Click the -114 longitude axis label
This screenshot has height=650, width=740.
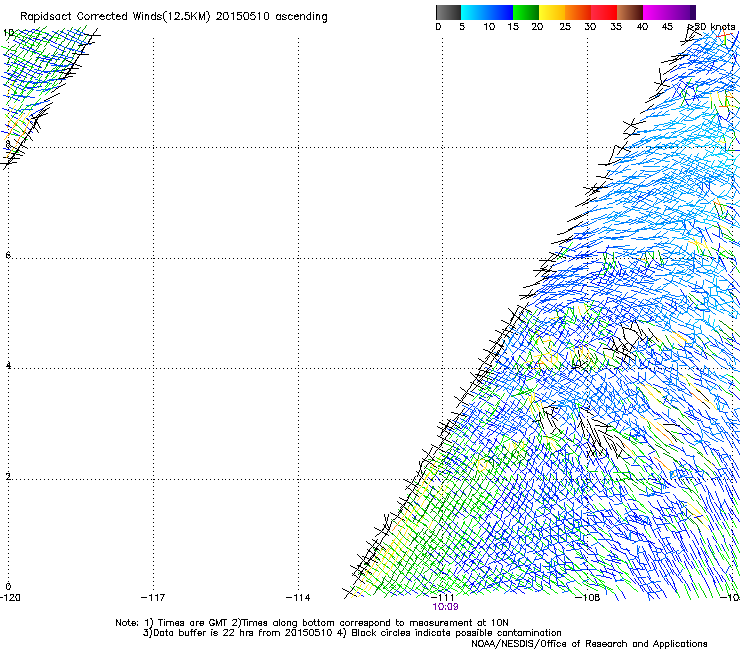point(298,598)
